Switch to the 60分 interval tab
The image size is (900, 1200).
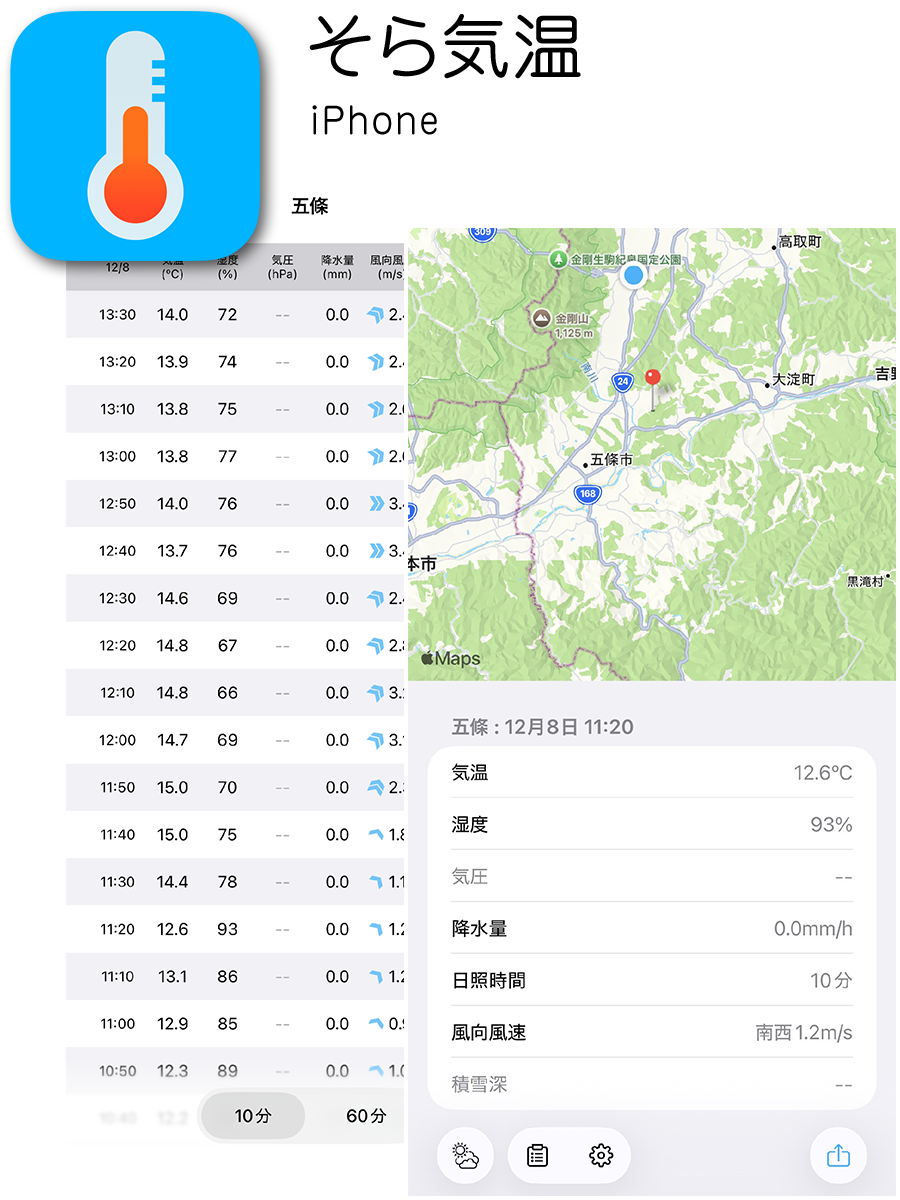tap(368, 1116)
